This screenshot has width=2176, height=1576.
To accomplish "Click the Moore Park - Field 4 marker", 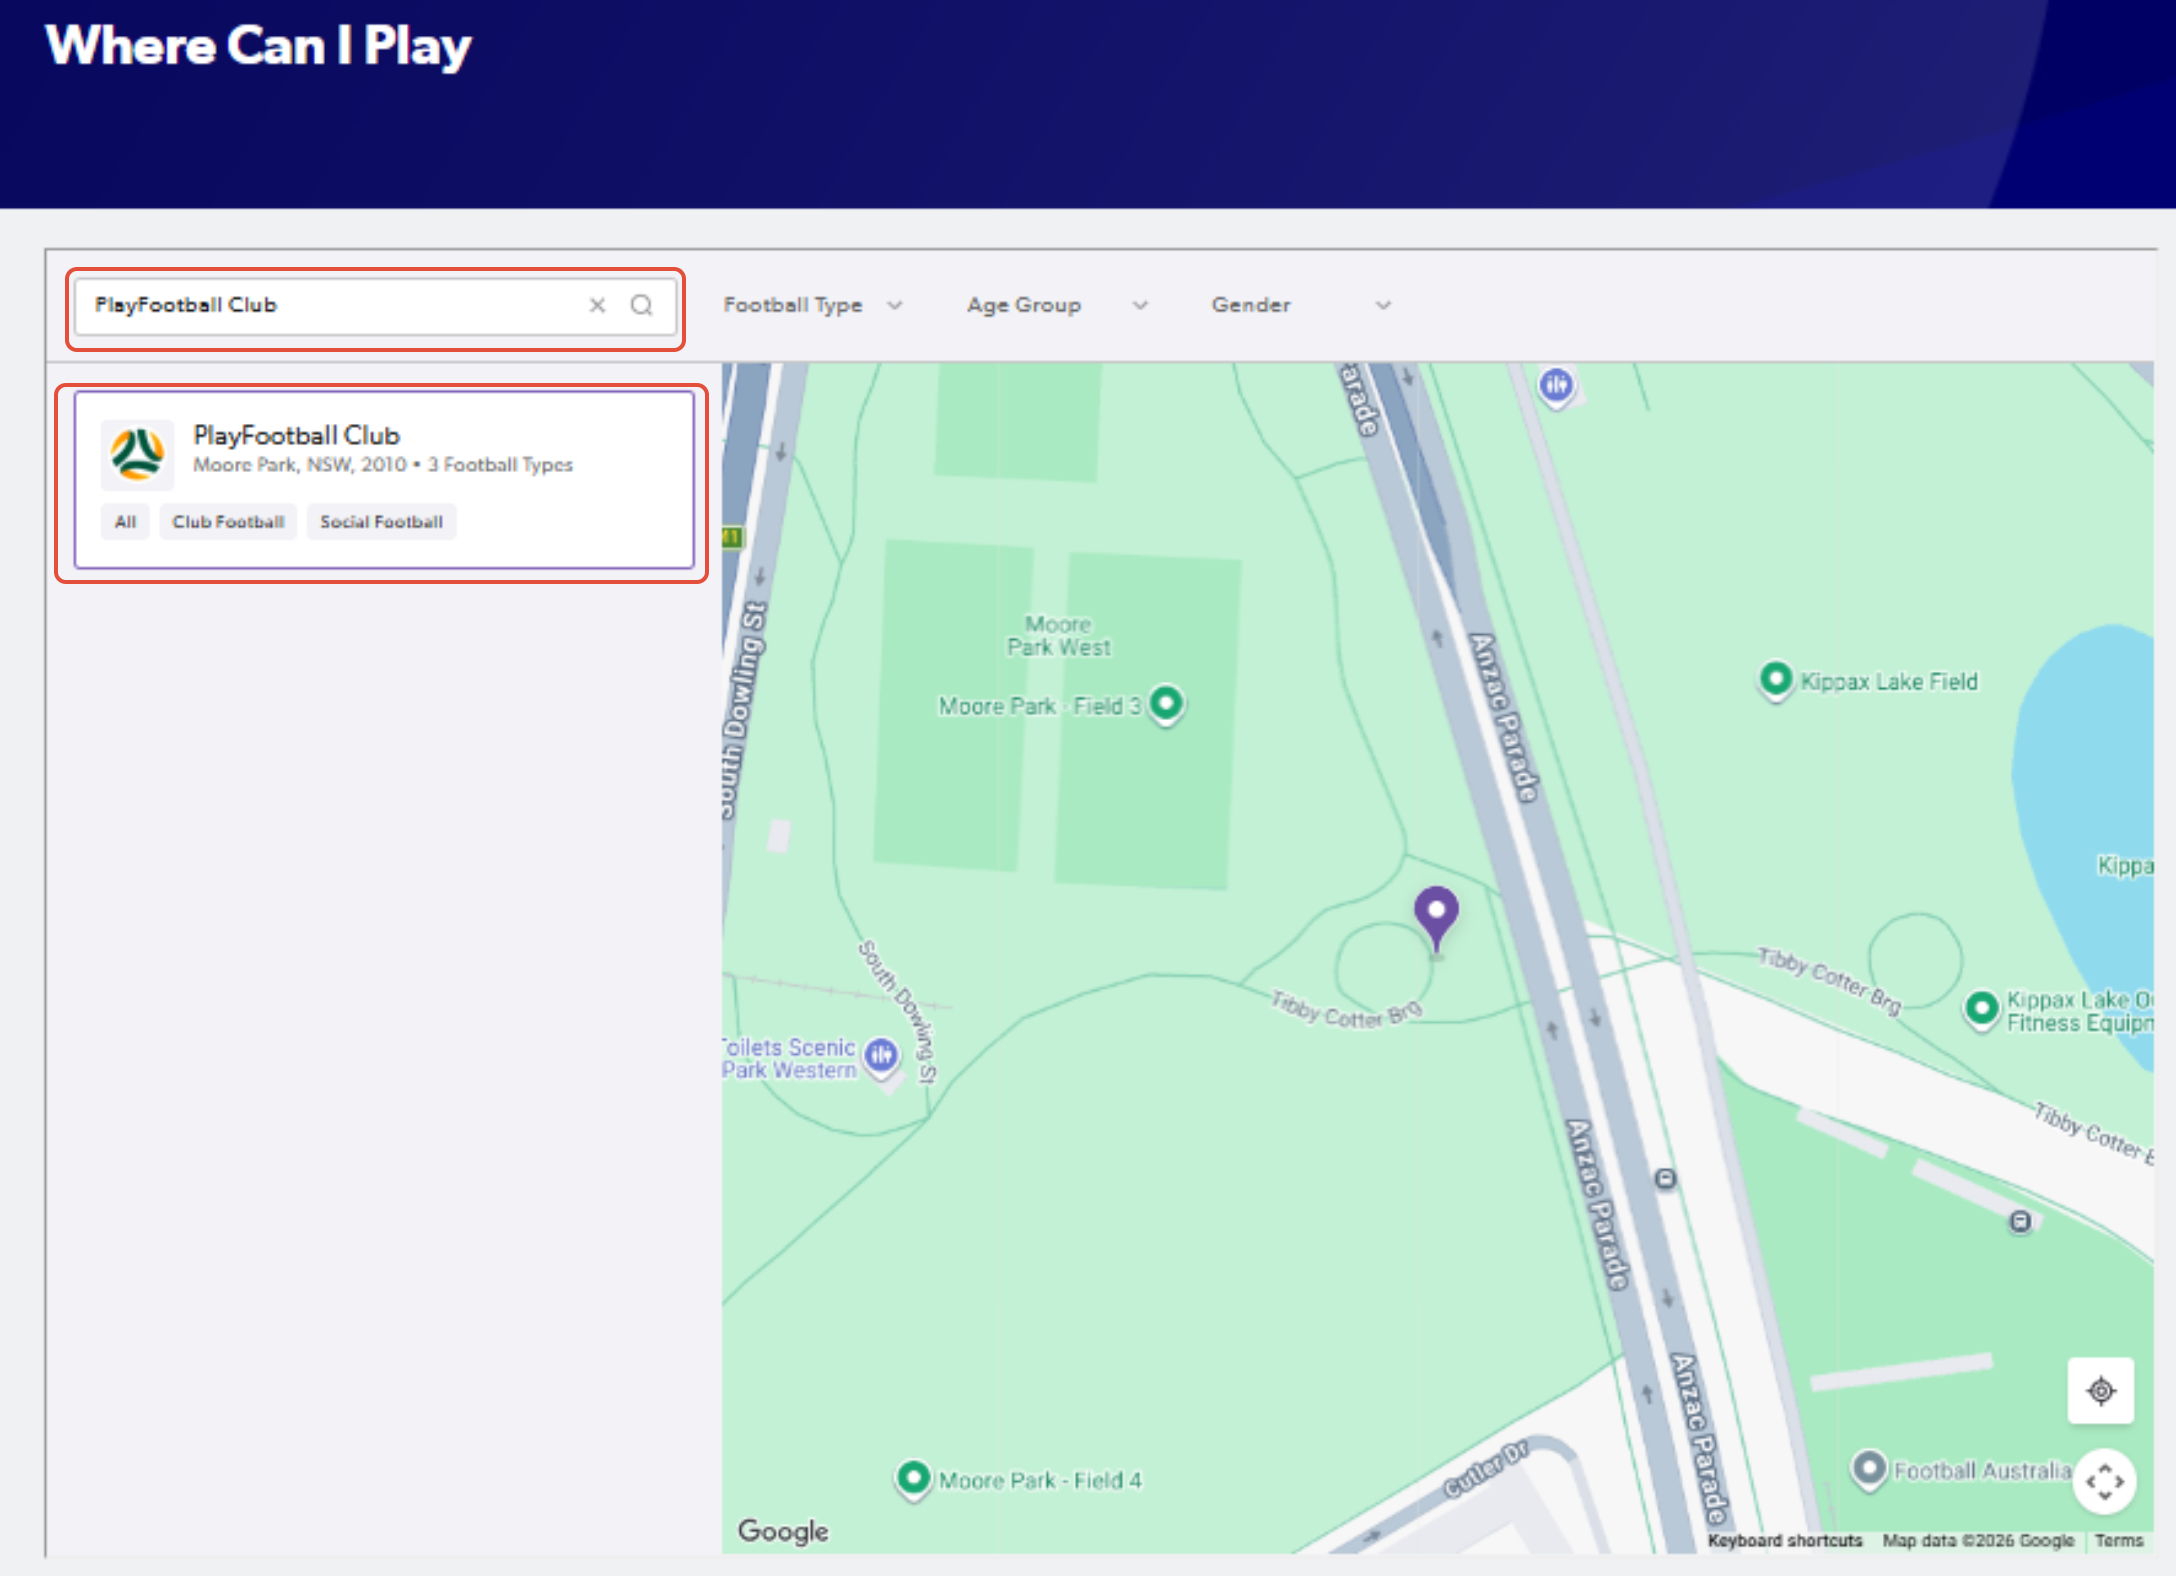I will [x=913, y=1478].
